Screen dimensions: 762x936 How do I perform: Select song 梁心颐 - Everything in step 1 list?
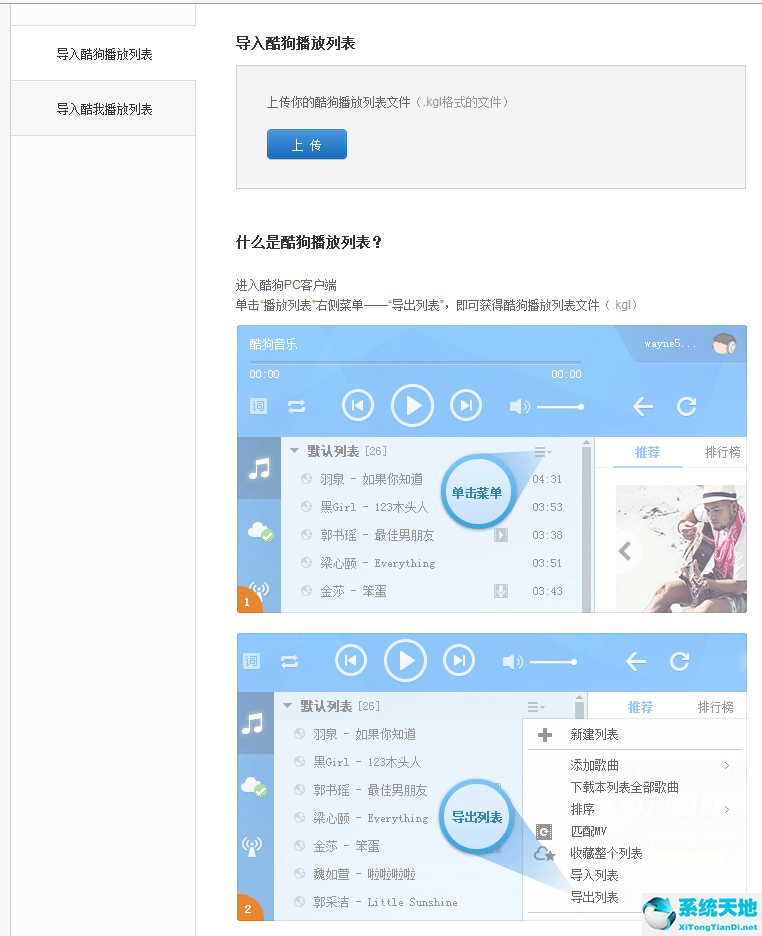pyautogui.click(x=378, y=563)
